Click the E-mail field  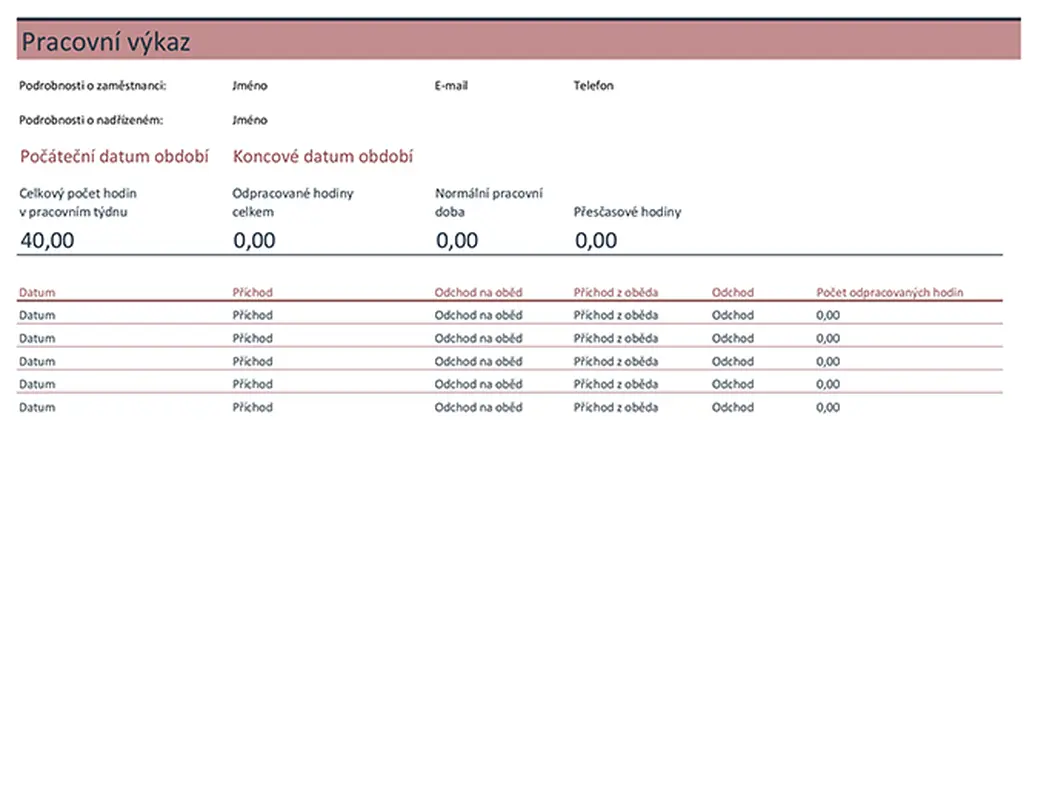pos(451,86)
